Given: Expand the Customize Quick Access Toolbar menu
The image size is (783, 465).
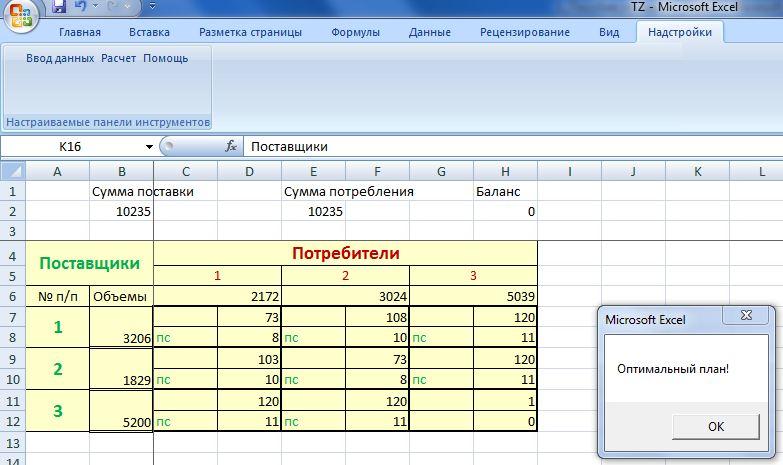Looking at the screenshot, I should [152, 7].
